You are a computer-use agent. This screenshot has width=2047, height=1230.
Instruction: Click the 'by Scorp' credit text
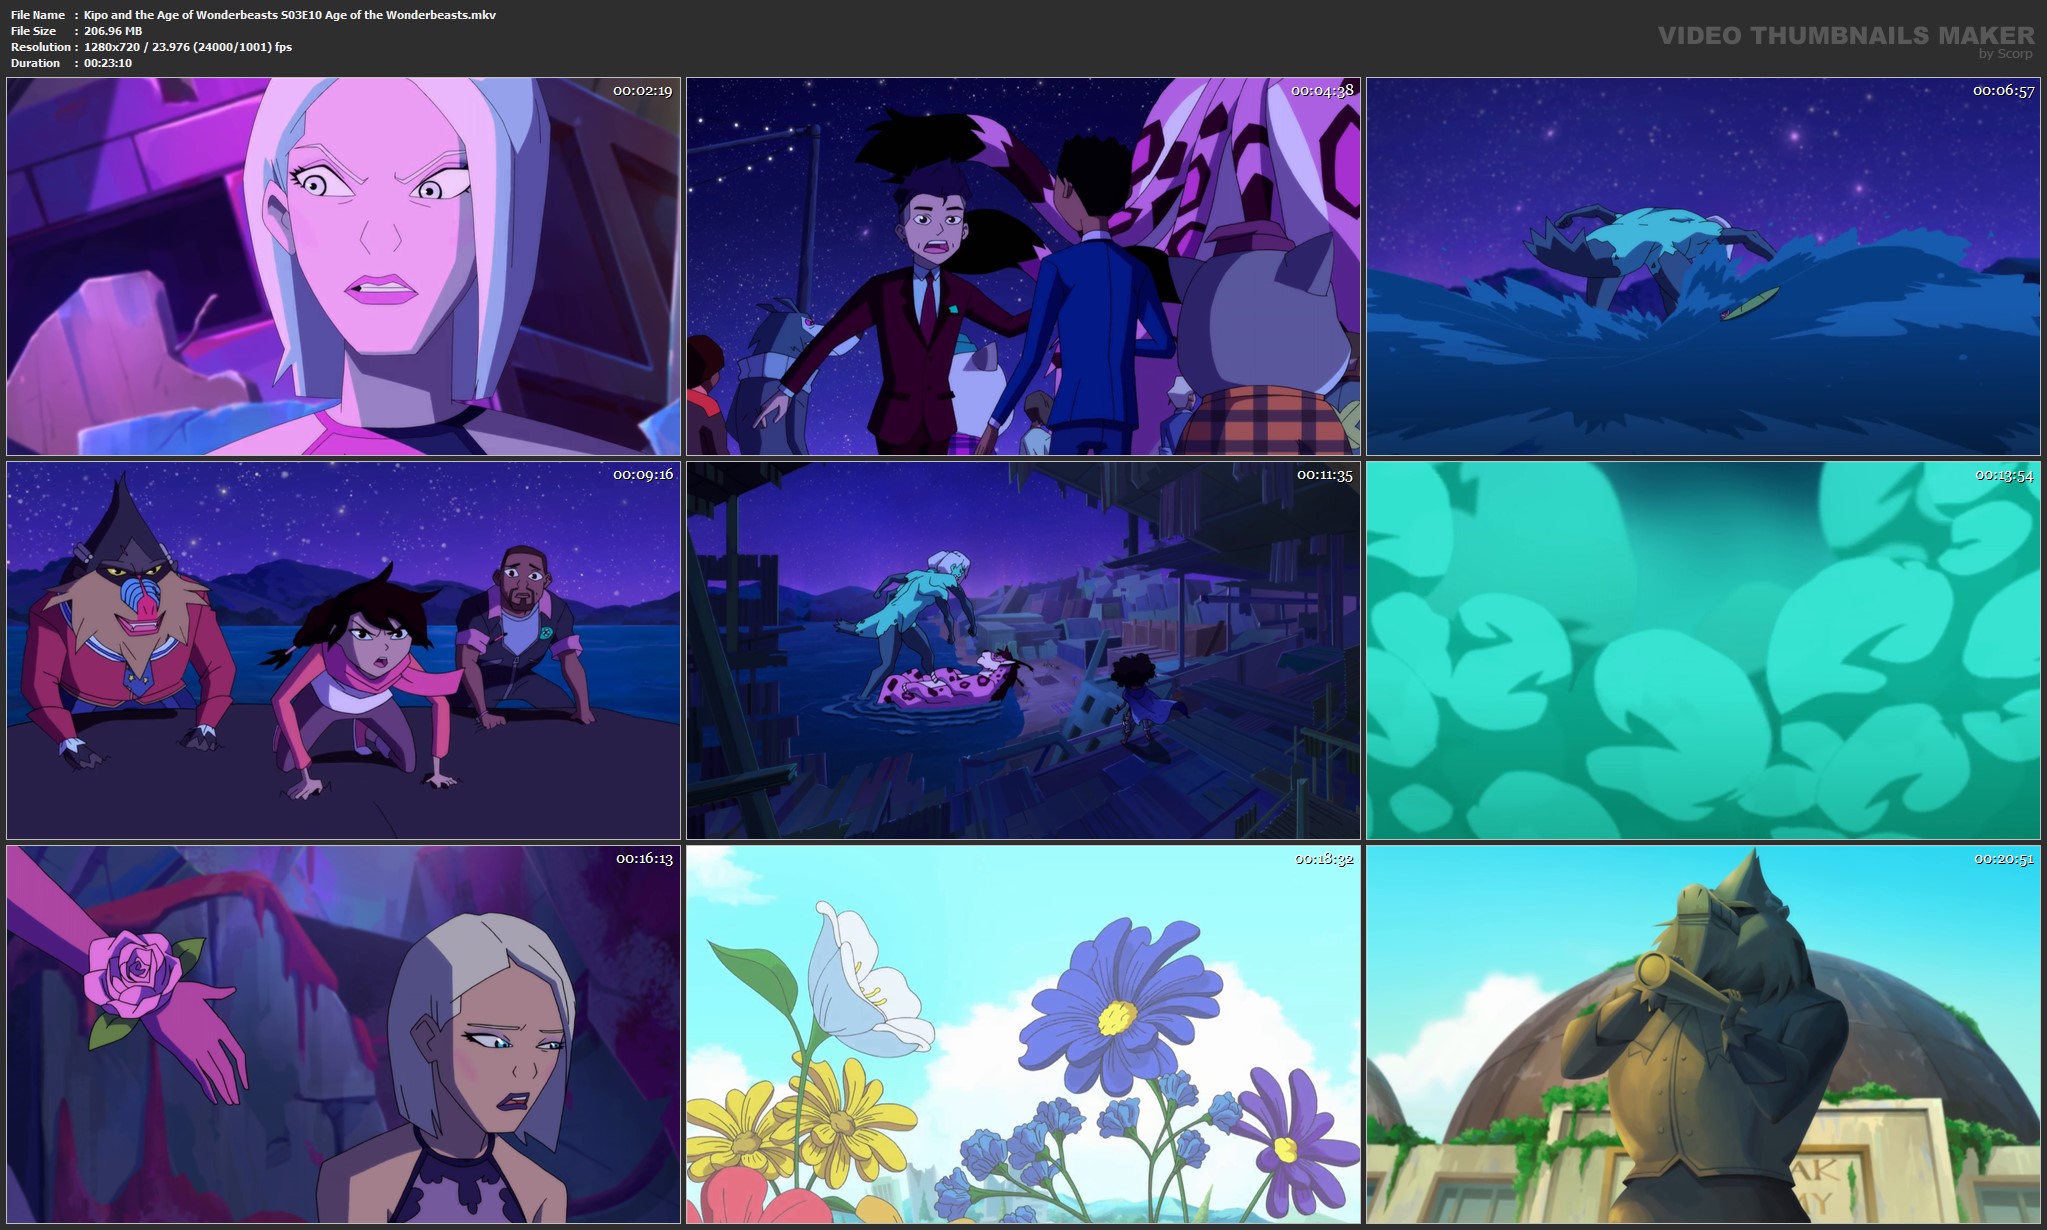pyautogui.click(x=2005, y=54)
